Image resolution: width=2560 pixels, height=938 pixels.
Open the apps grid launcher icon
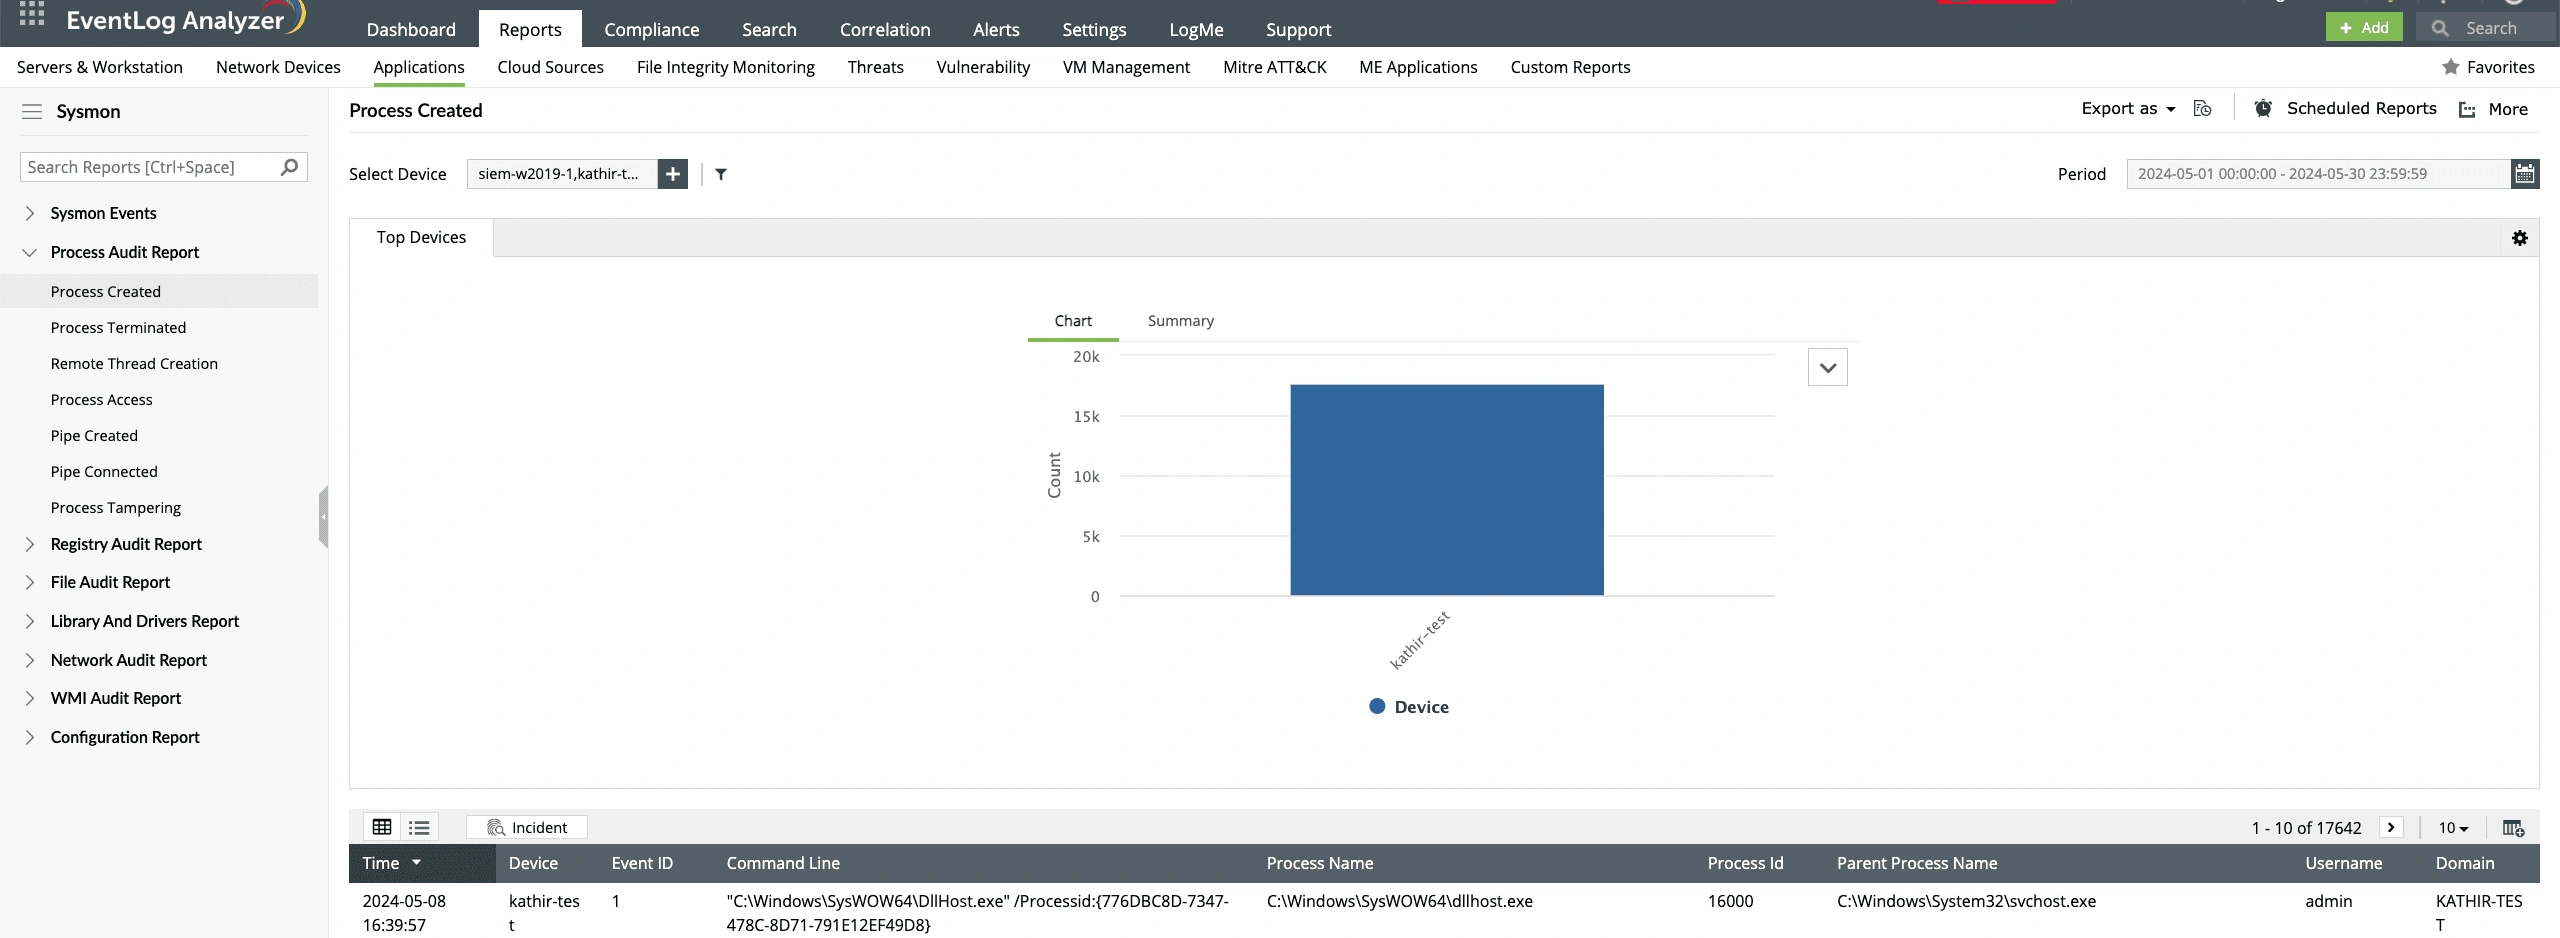coord(32,13)
